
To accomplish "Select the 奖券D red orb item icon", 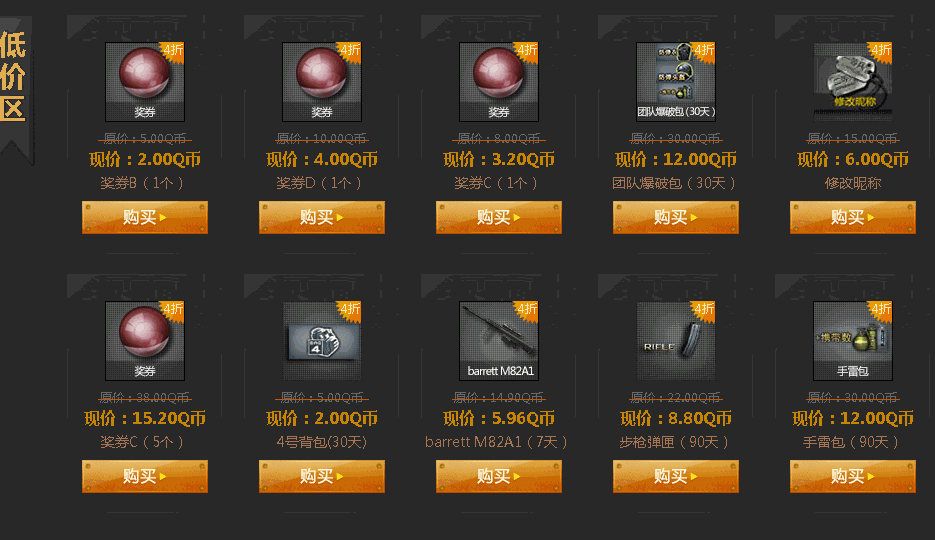I will [x=322, y=82].
